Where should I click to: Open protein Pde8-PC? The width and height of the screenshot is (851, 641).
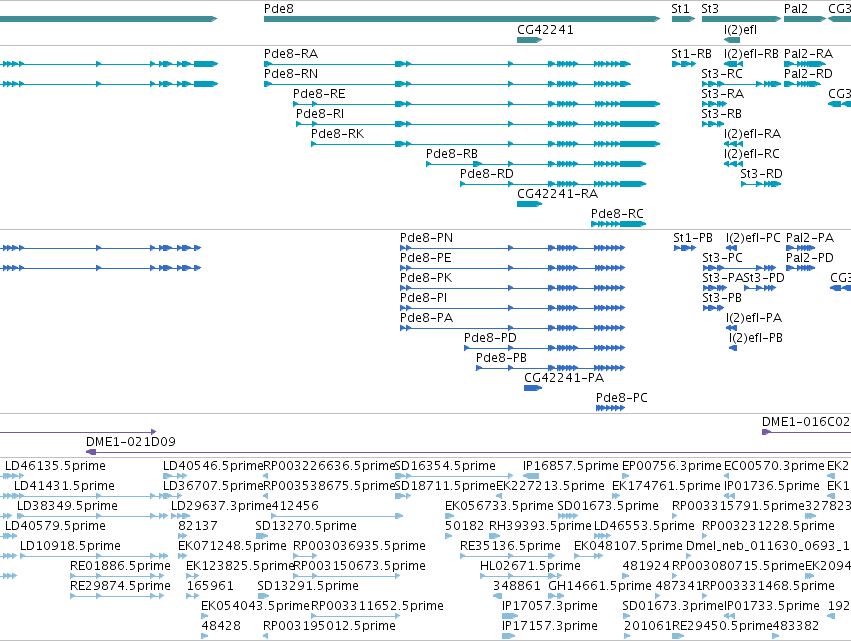tap(611, 408)
